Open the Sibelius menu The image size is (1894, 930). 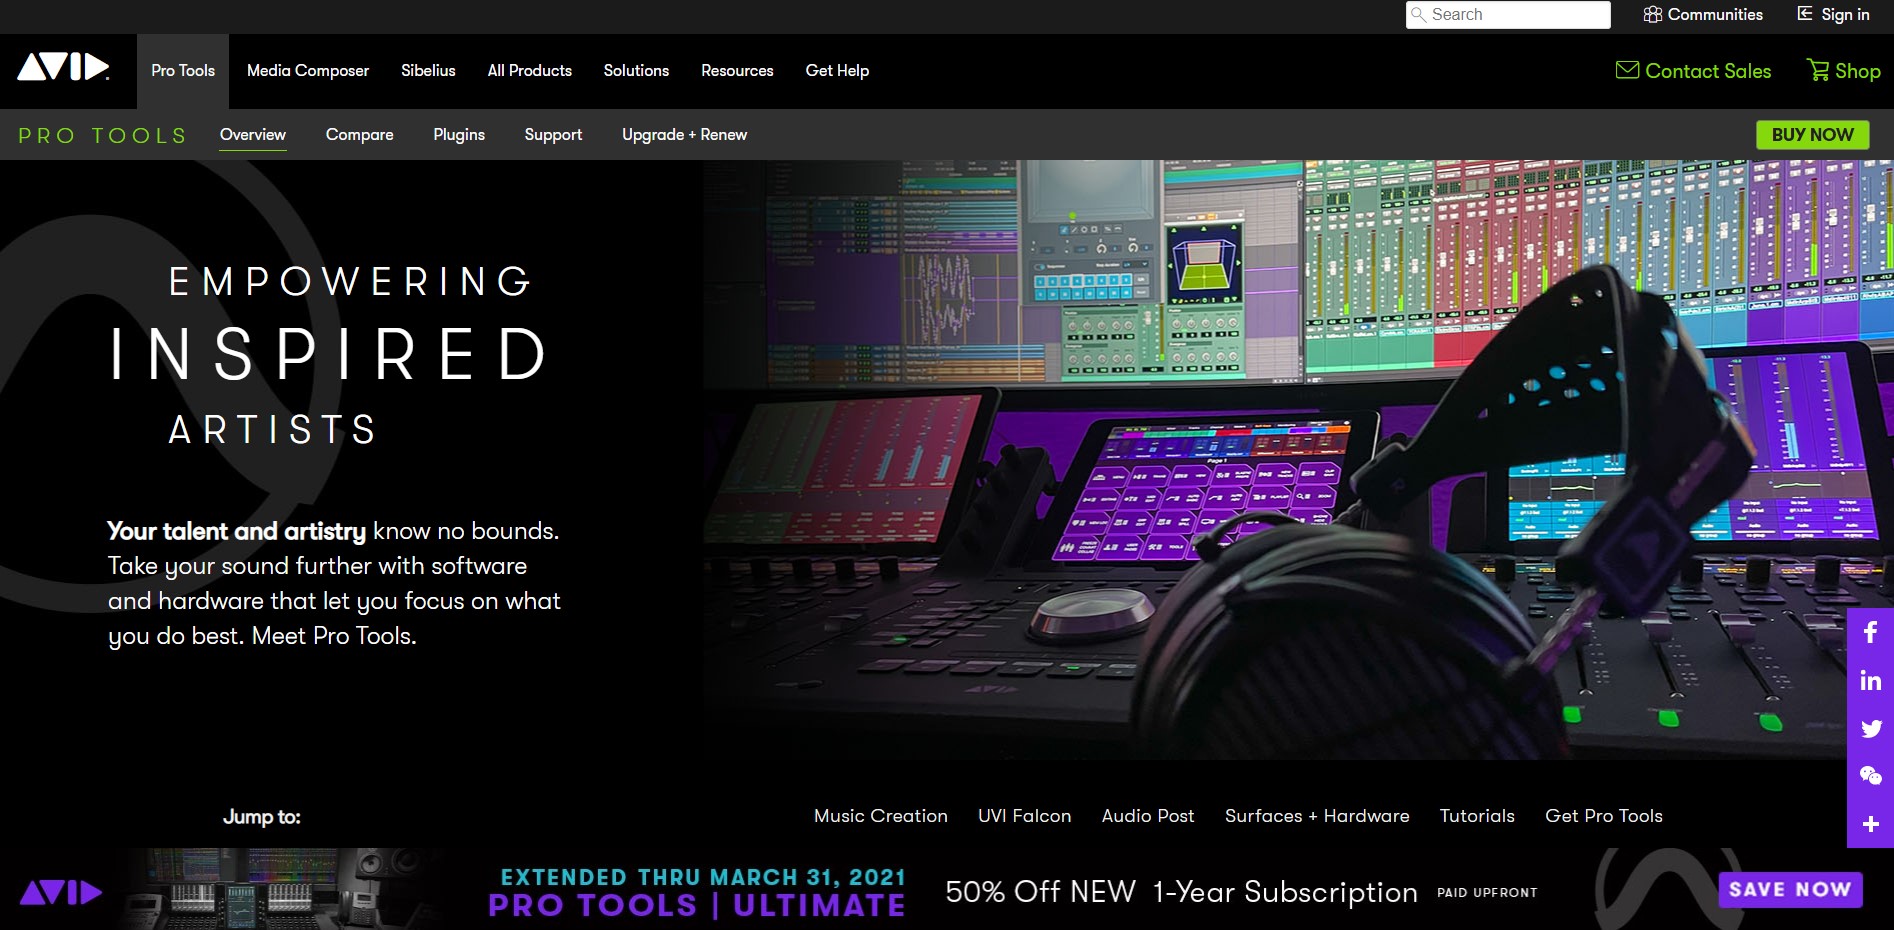point(428,71)
